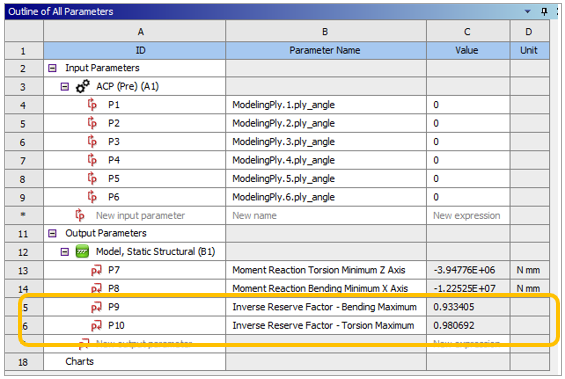
Task: Select the Charts row
Action: [x=134, y=362]
